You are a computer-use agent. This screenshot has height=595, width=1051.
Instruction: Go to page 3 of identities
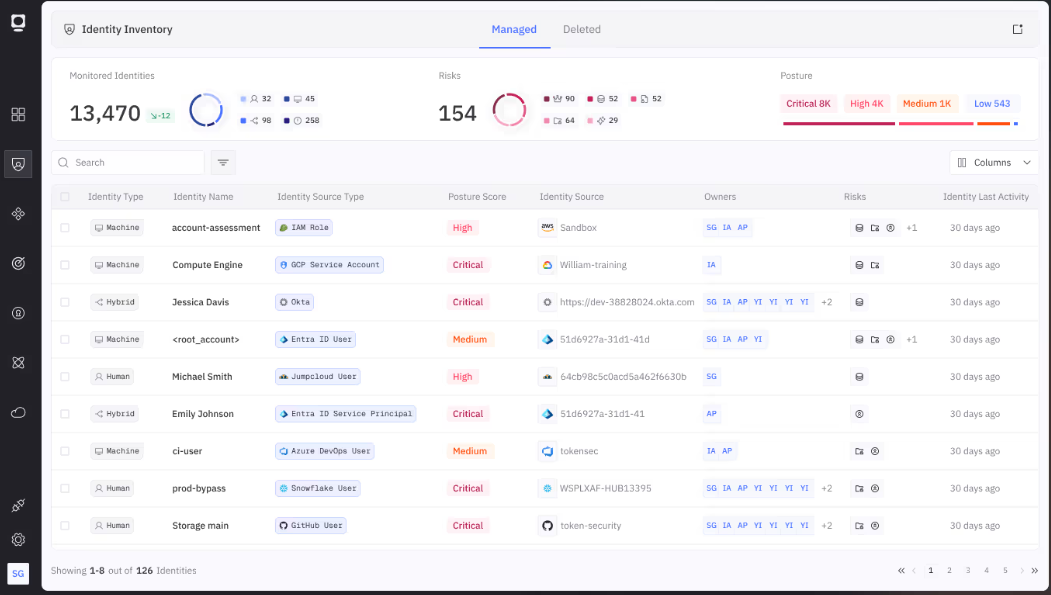tap(967, 570)
